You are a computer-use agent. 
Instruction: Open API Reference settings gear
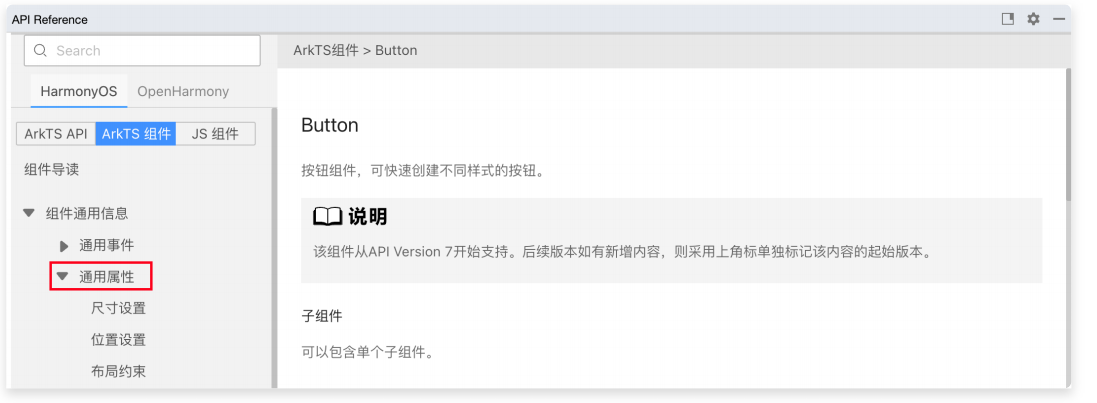click(x=1033, y=19)
